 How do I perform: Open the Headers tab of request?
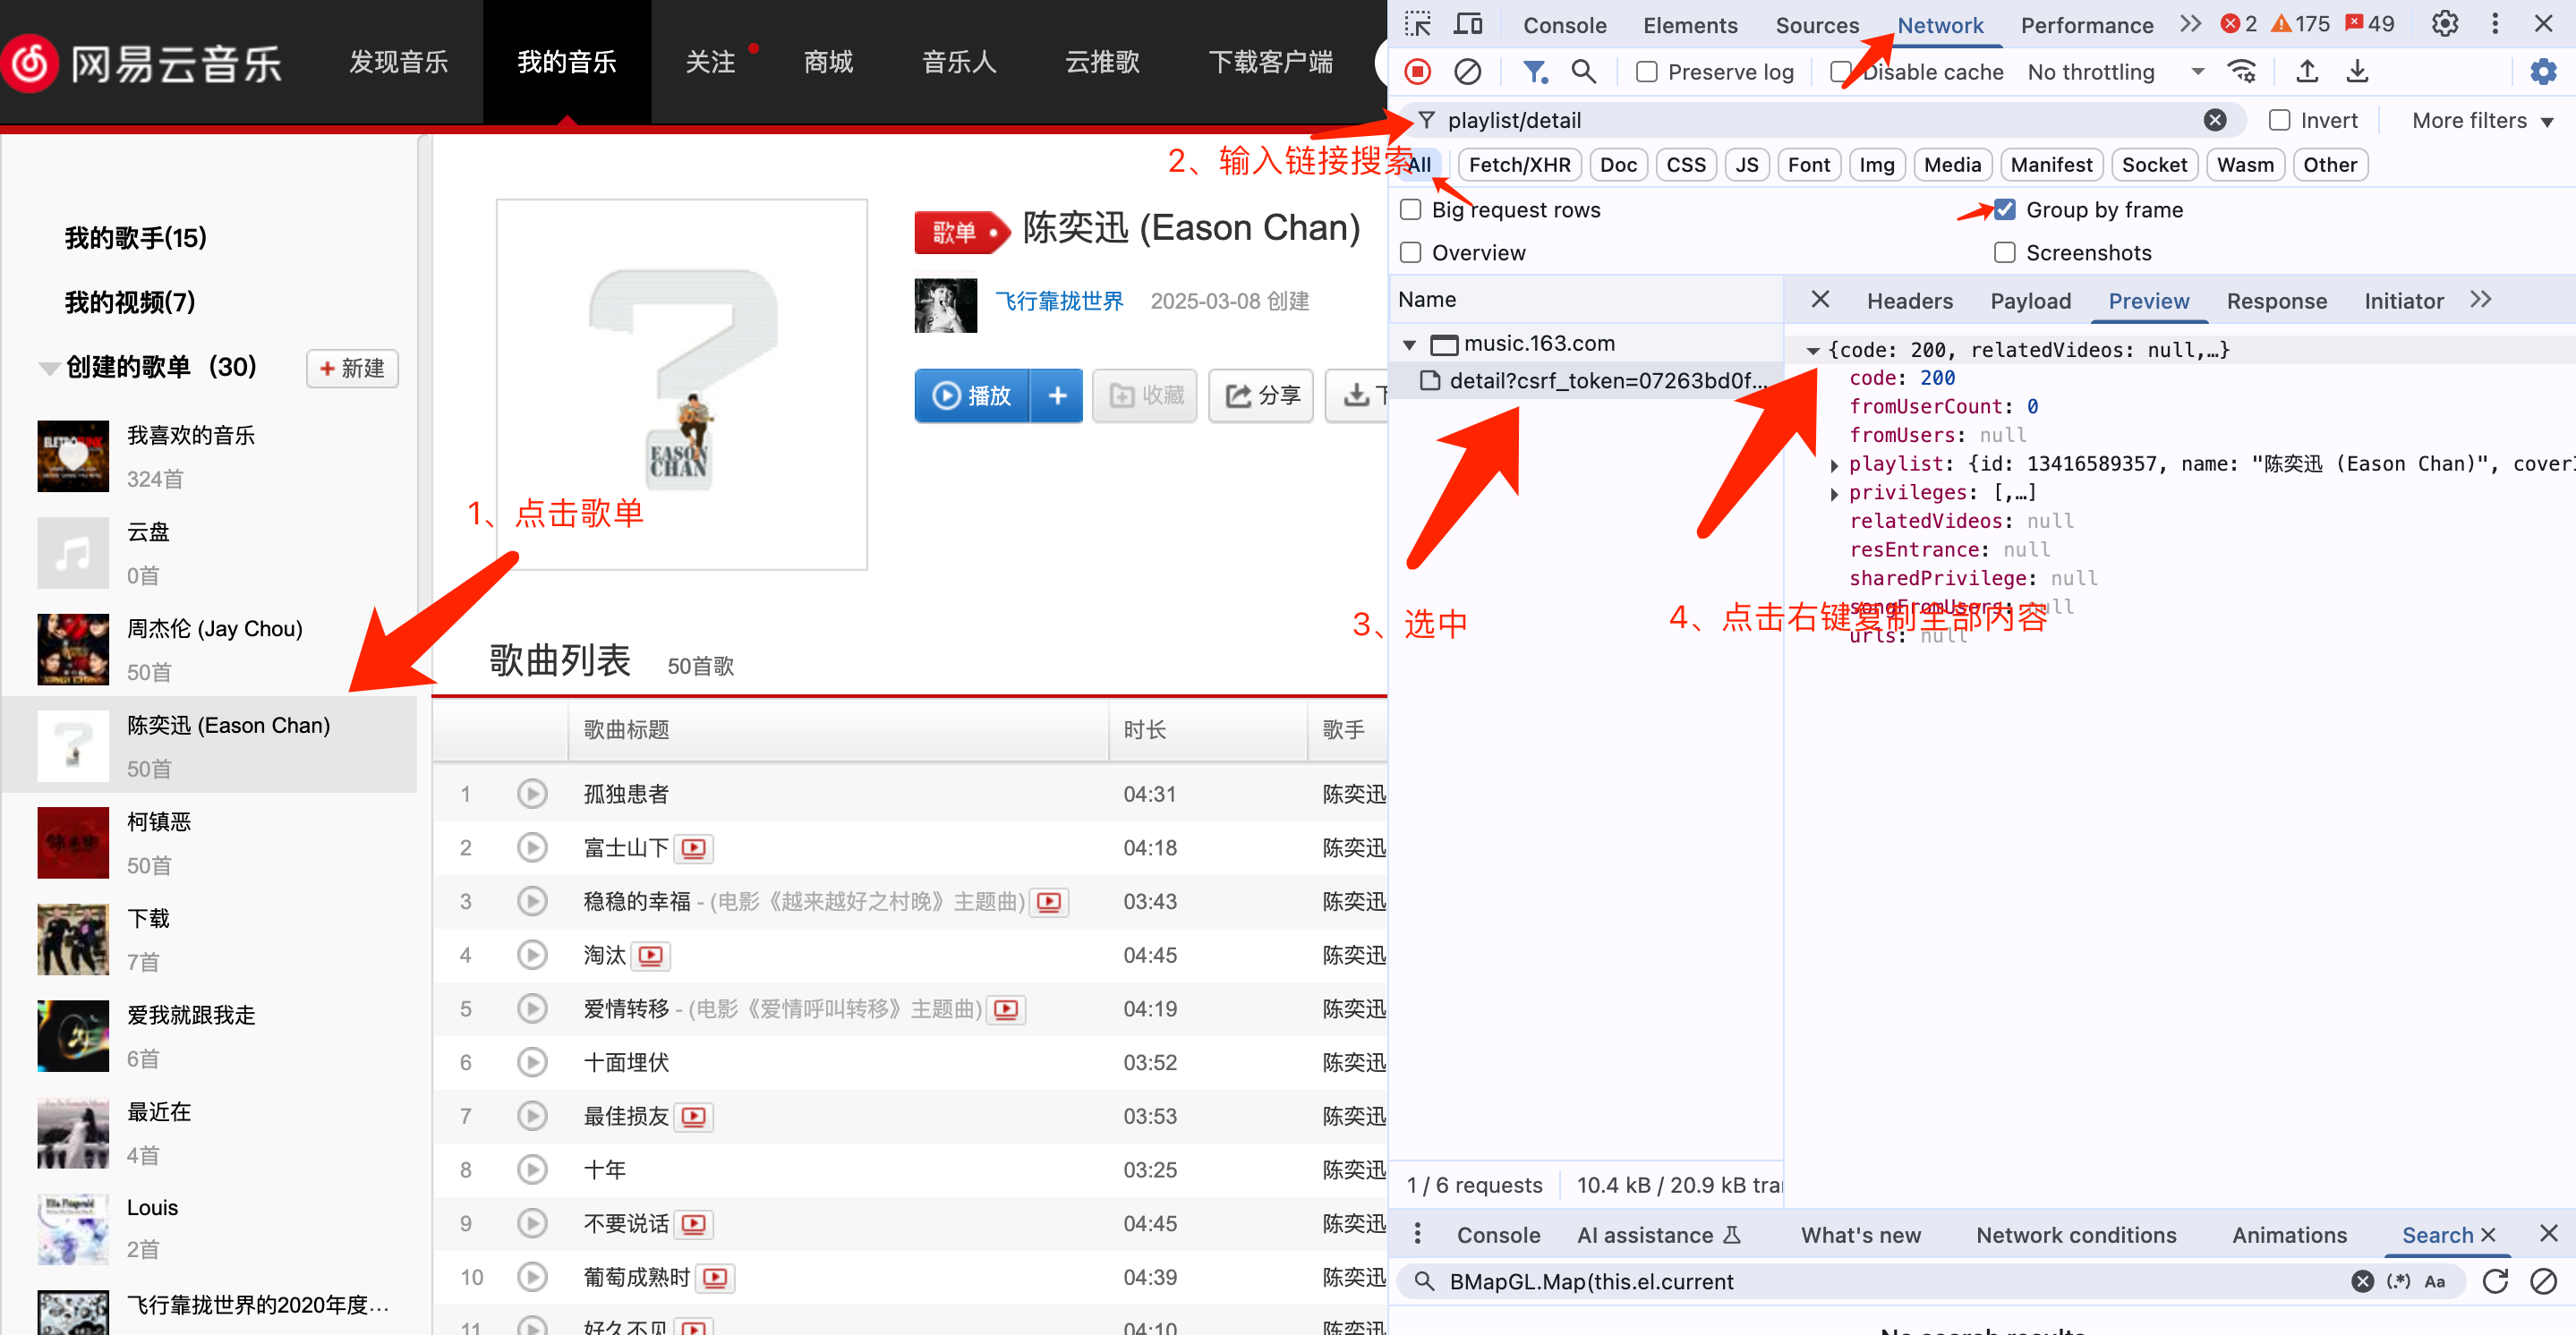coord(1909,301)
